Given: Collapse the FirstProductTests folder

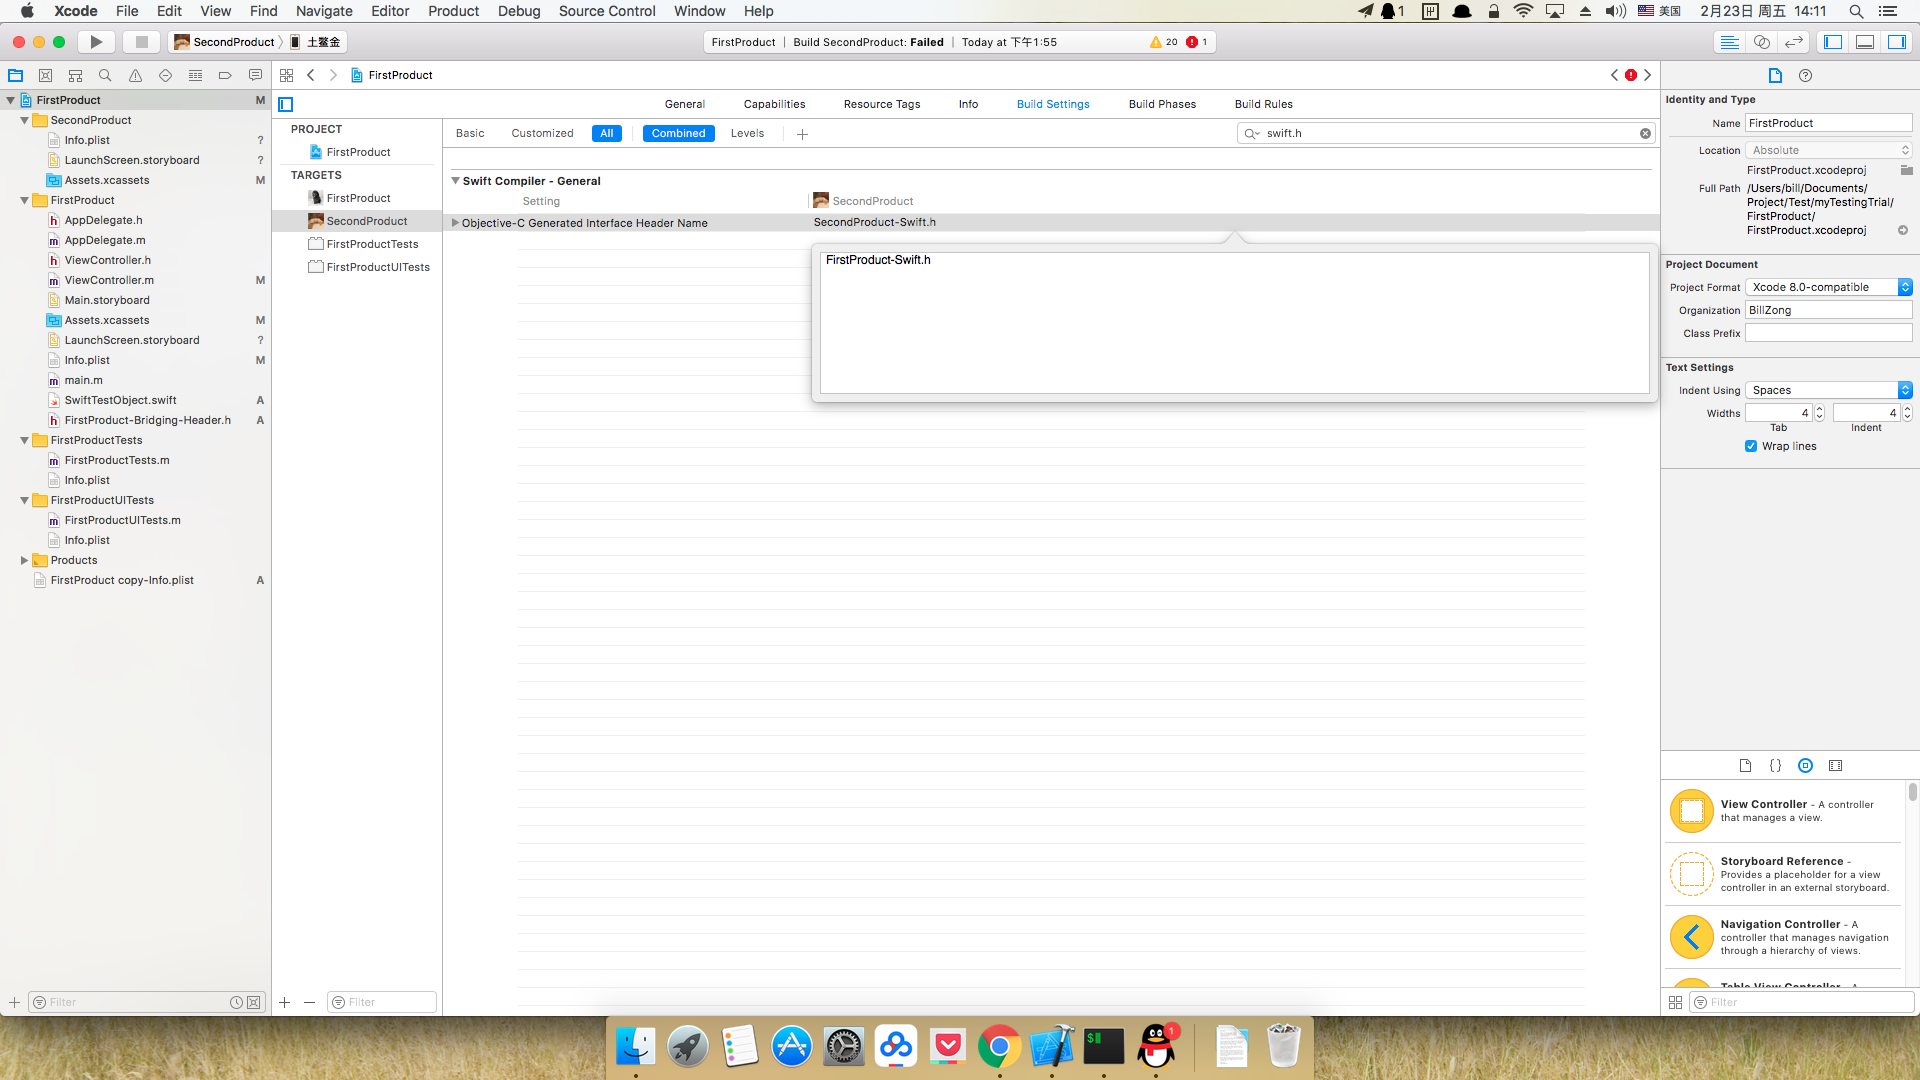Looking at the screenshot, I should pyautogui.click(x=24, y=440).
